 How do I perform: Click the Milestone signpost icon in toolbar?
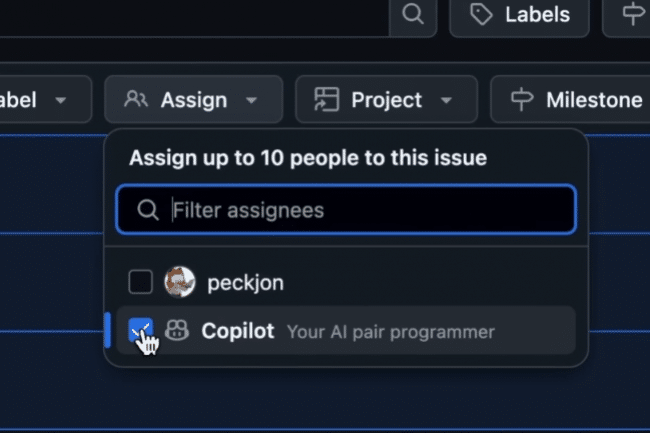tap(521, 100)
